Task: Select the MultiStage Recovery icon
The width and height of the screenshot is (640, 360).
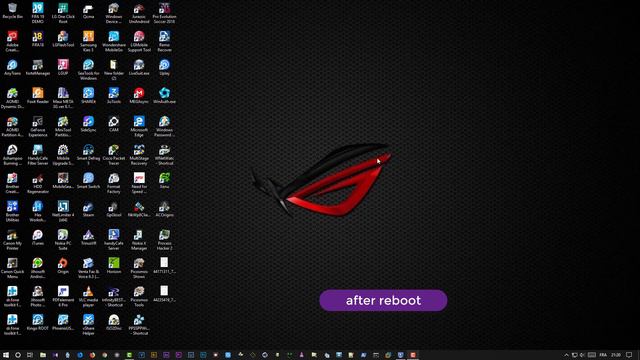Action: pos(139,154)
